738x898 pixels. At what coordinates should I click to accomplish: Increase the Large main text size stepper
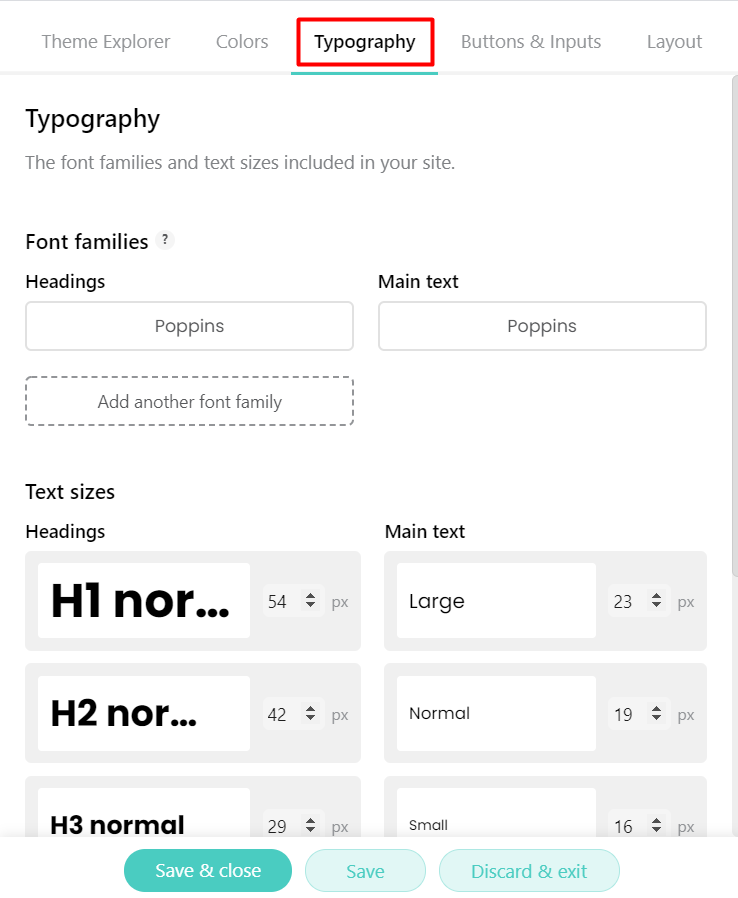(656, 596)
